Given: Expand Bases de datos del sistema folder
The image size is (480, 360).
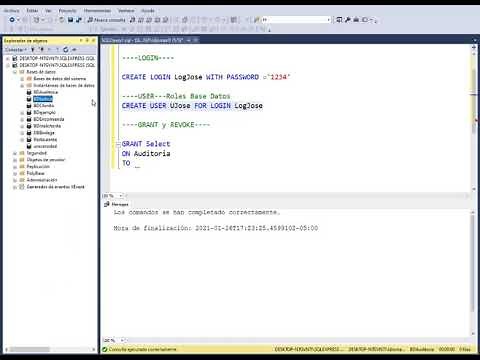Looking at the screenshot, I should click(x=22, y=79).
